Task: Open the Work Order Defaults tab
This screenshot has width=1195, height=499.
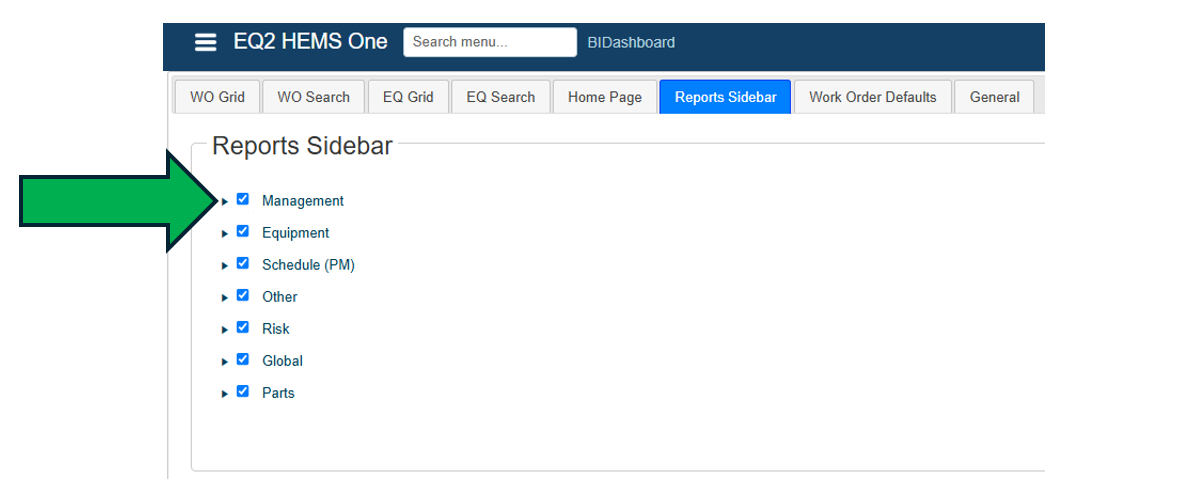Action: point(872,97)
